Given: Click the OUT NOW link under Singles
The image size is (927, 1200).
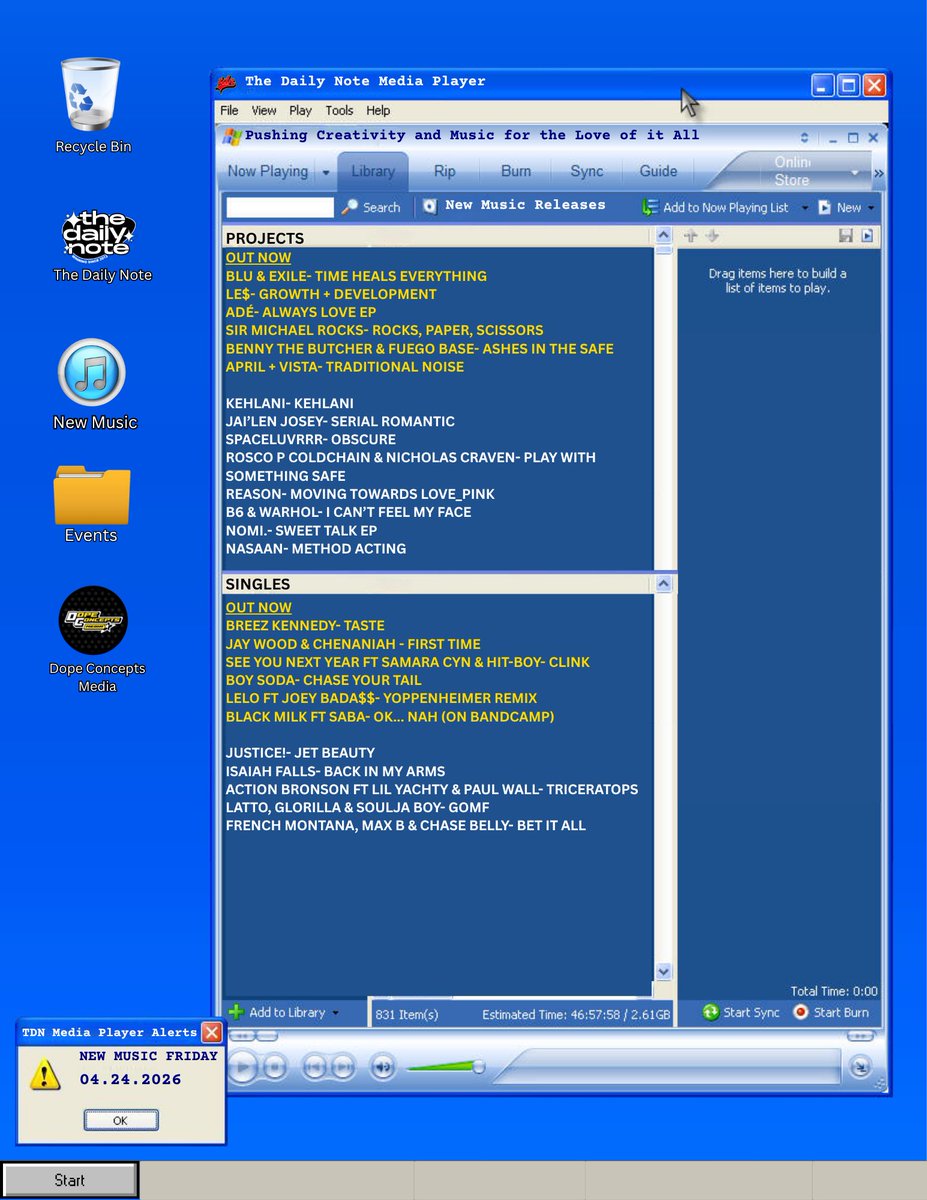Looking at the screenshot, I should (x=258, y=607).
